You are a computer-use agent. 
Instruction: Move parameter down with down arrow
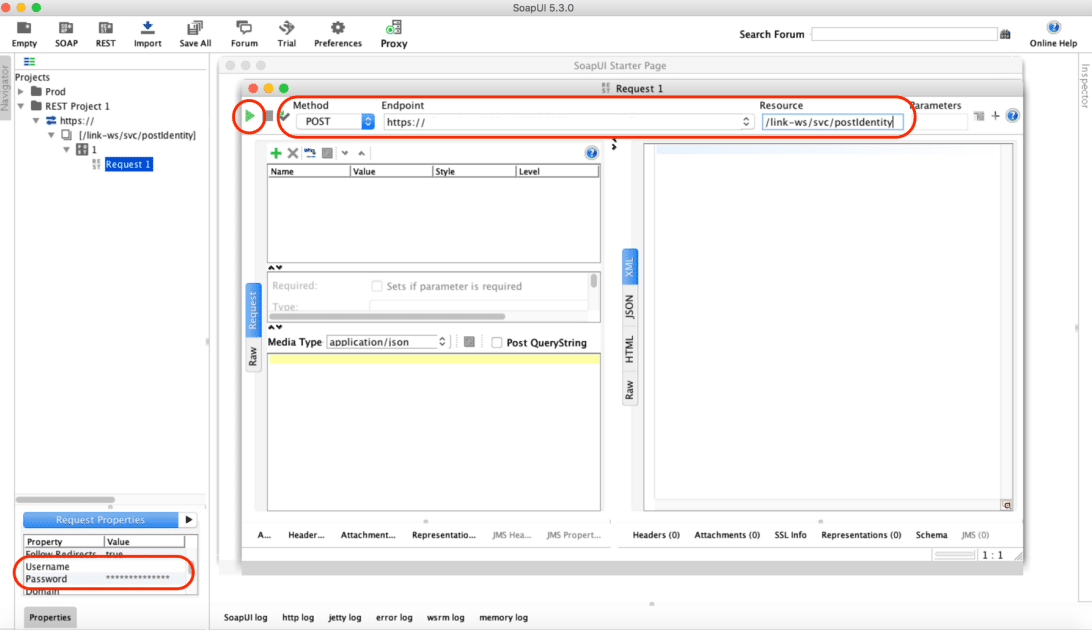coord(345,153)
